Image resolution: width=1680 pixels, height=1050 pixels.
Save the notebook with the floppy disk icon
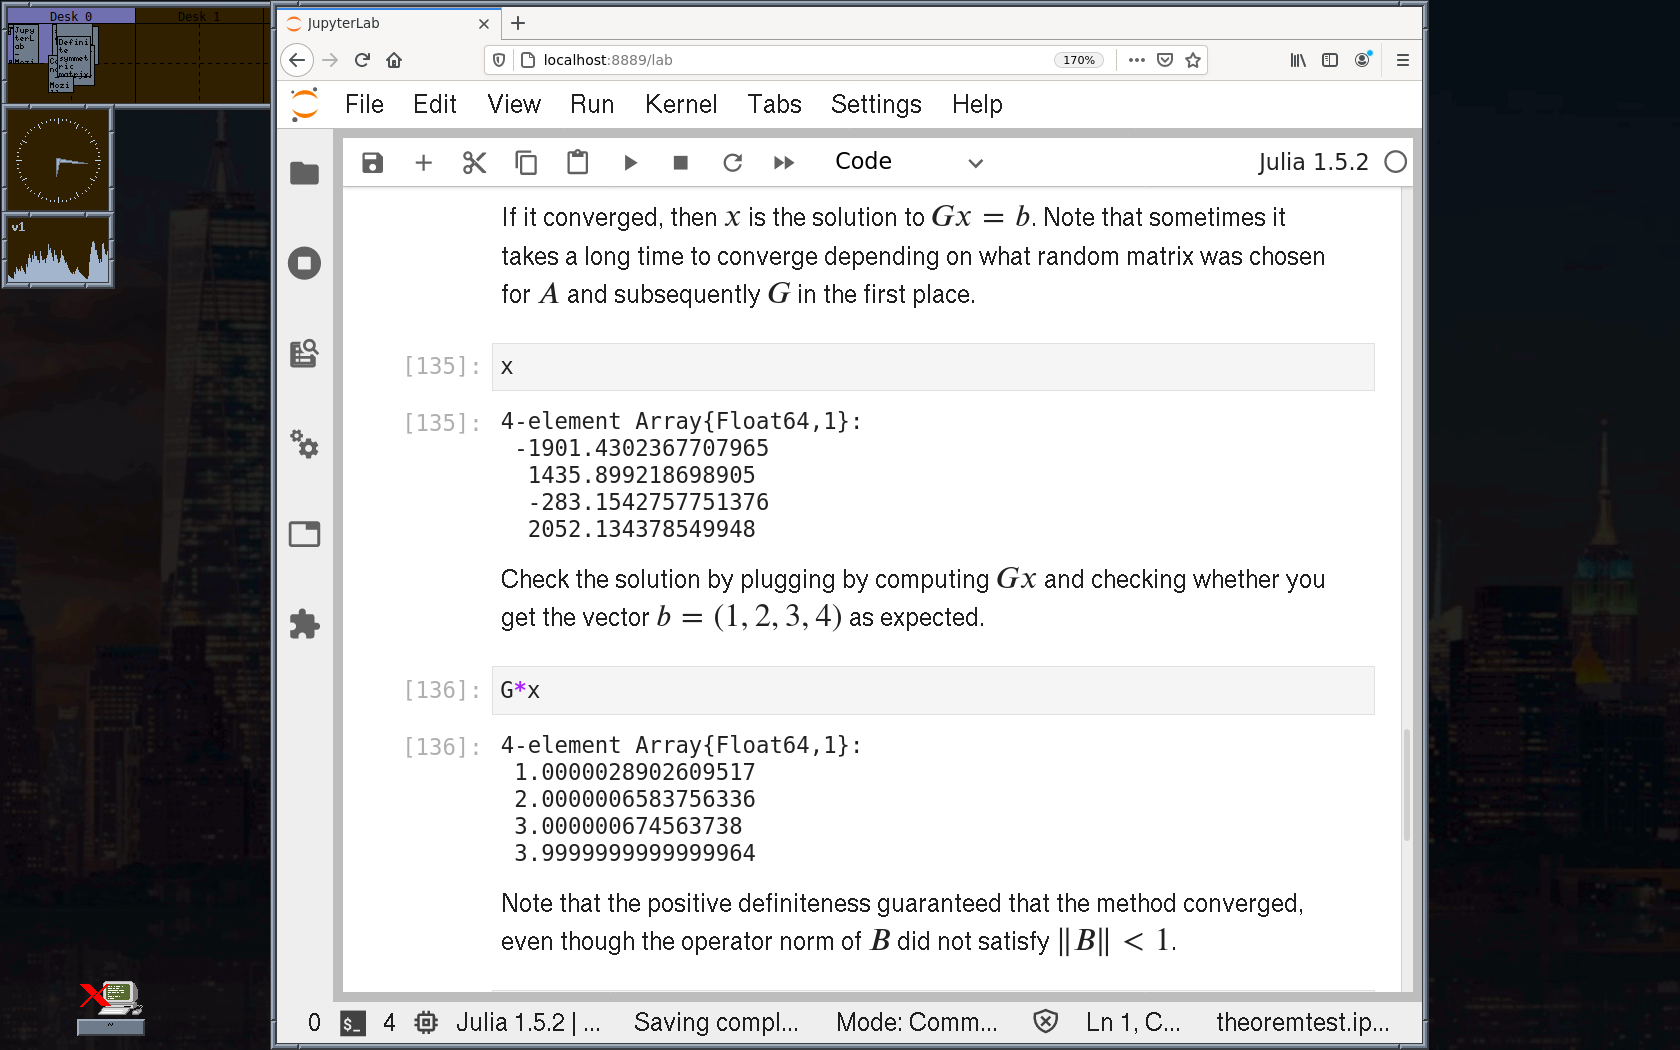coord(372,163)
